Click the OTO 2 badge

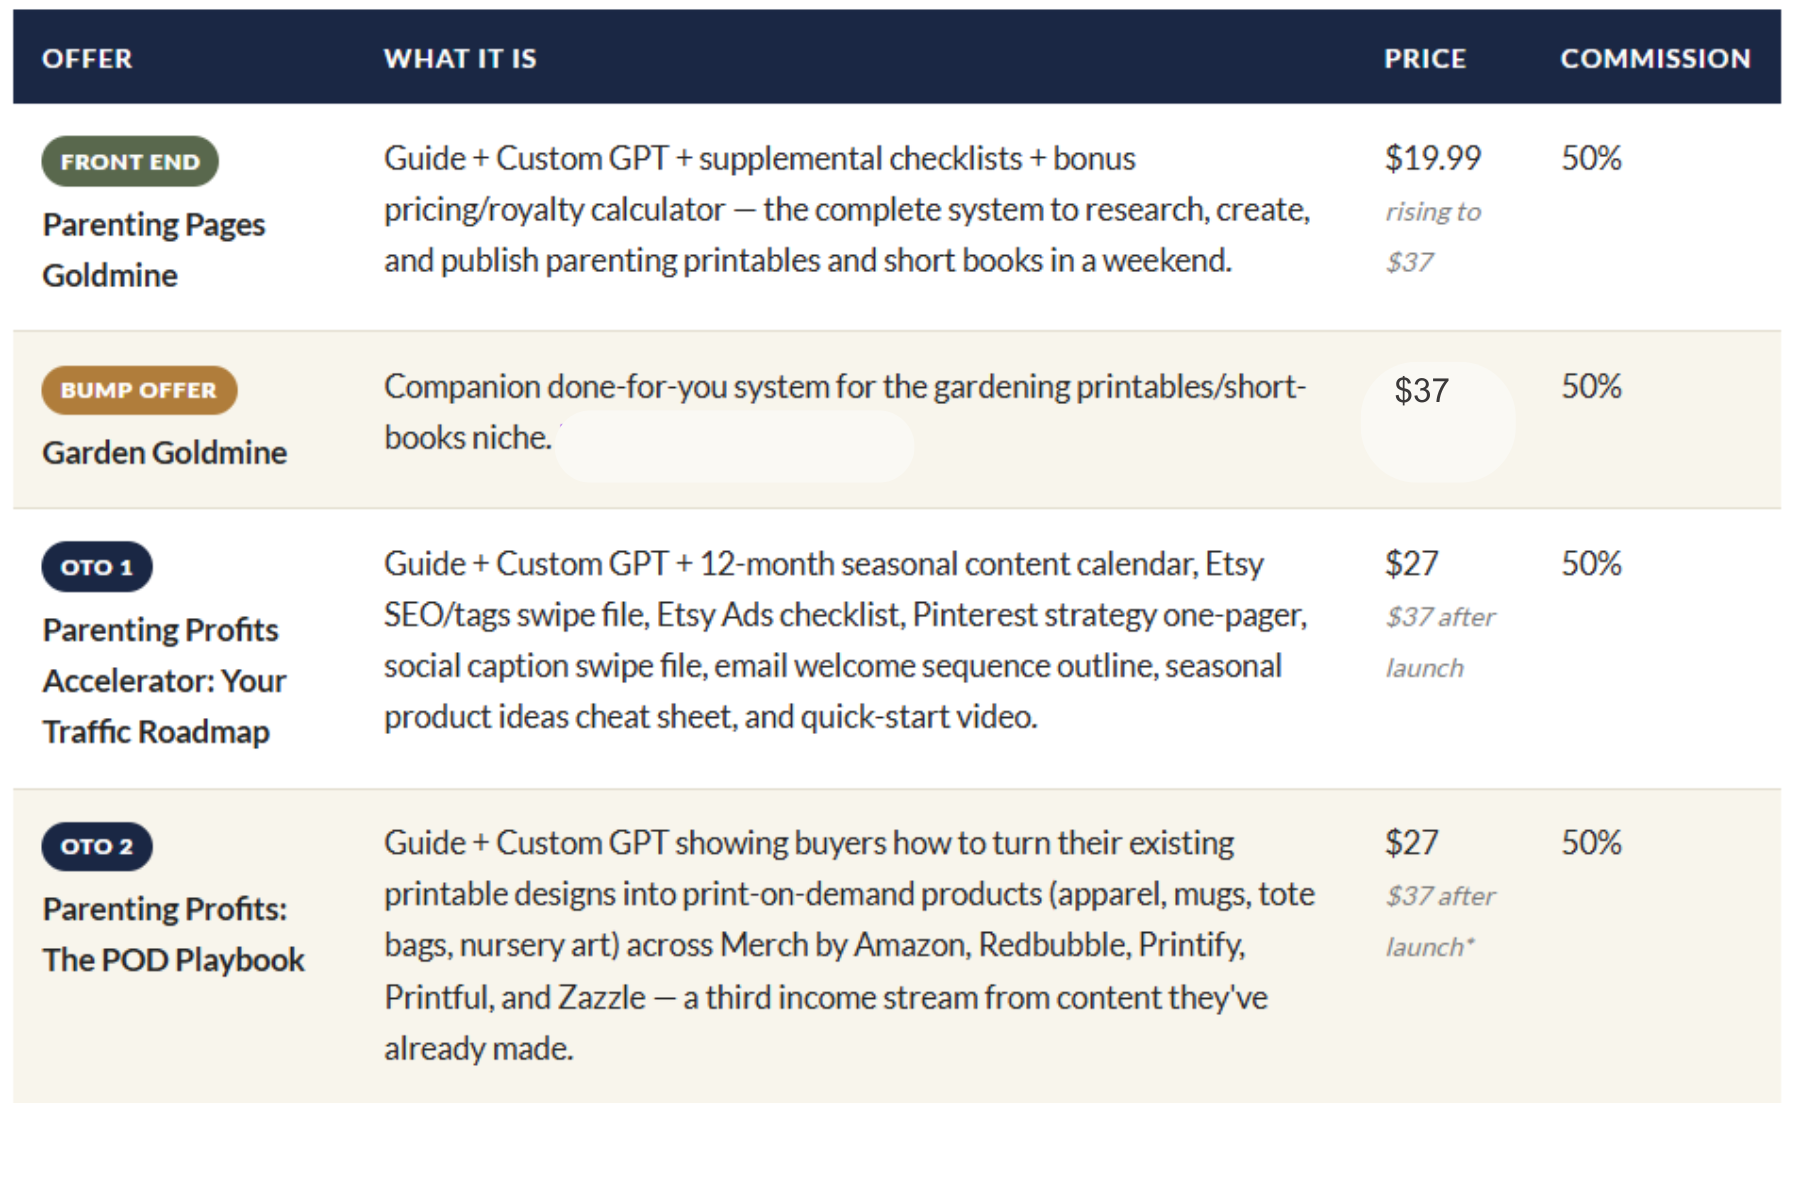(97, 846)
